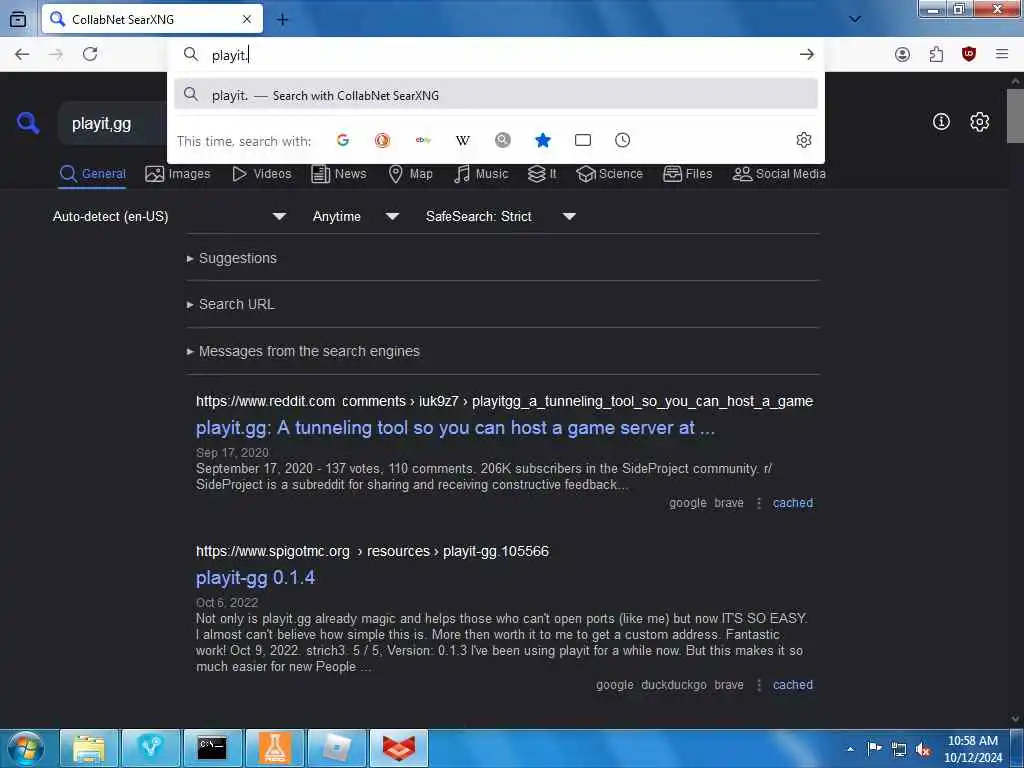The image size is (1024, 768).
Task: Open the list all tabs chevron
Action: 855,19
